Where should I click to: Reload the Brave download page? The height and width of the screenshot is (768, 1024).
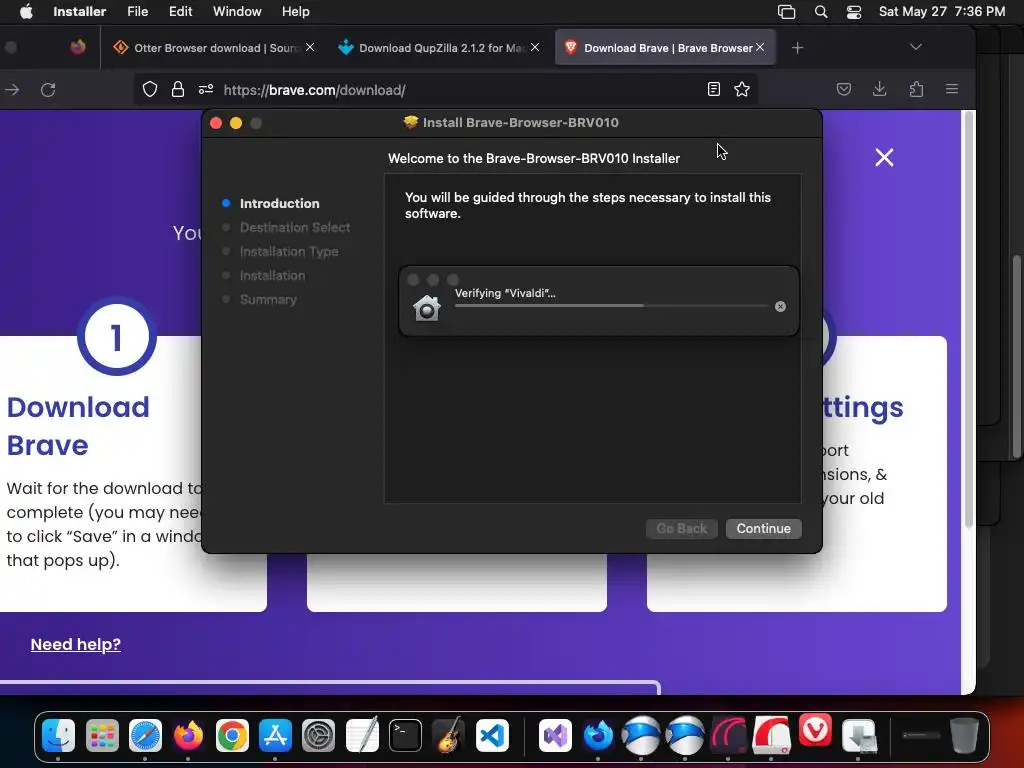click(48, 89)
